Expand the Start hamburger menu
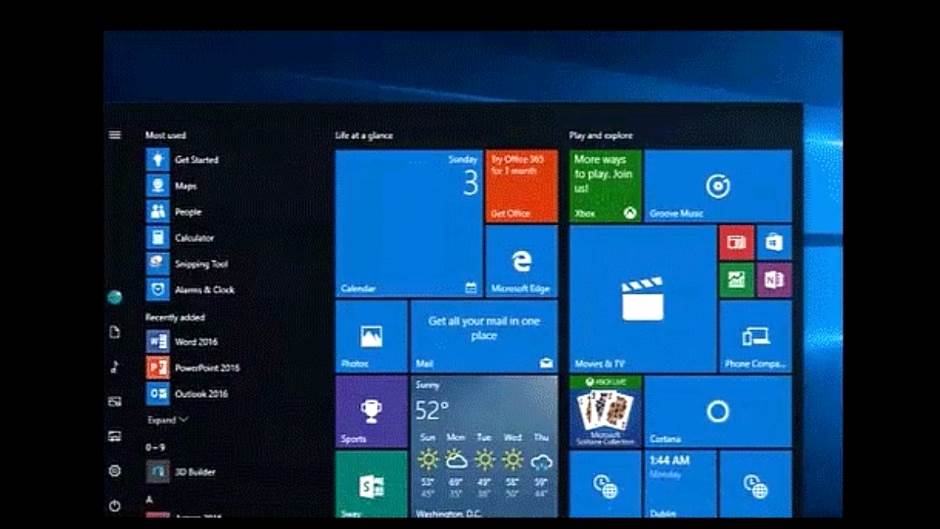The image size is (940, 529). click(115, 135)
